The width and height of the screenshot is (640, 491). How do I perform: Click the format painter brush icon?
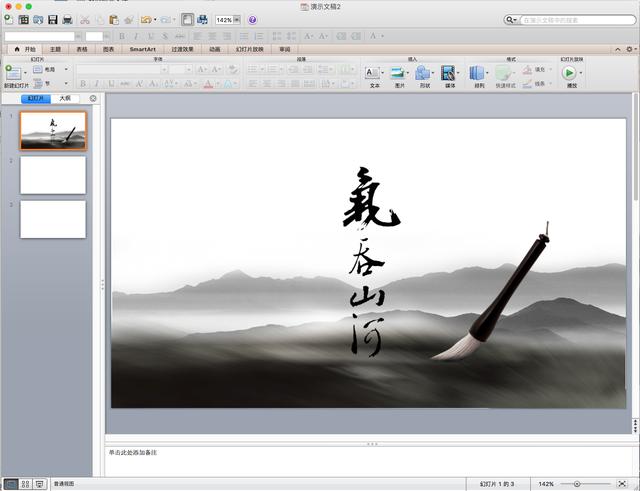click(x=129, y=20)
